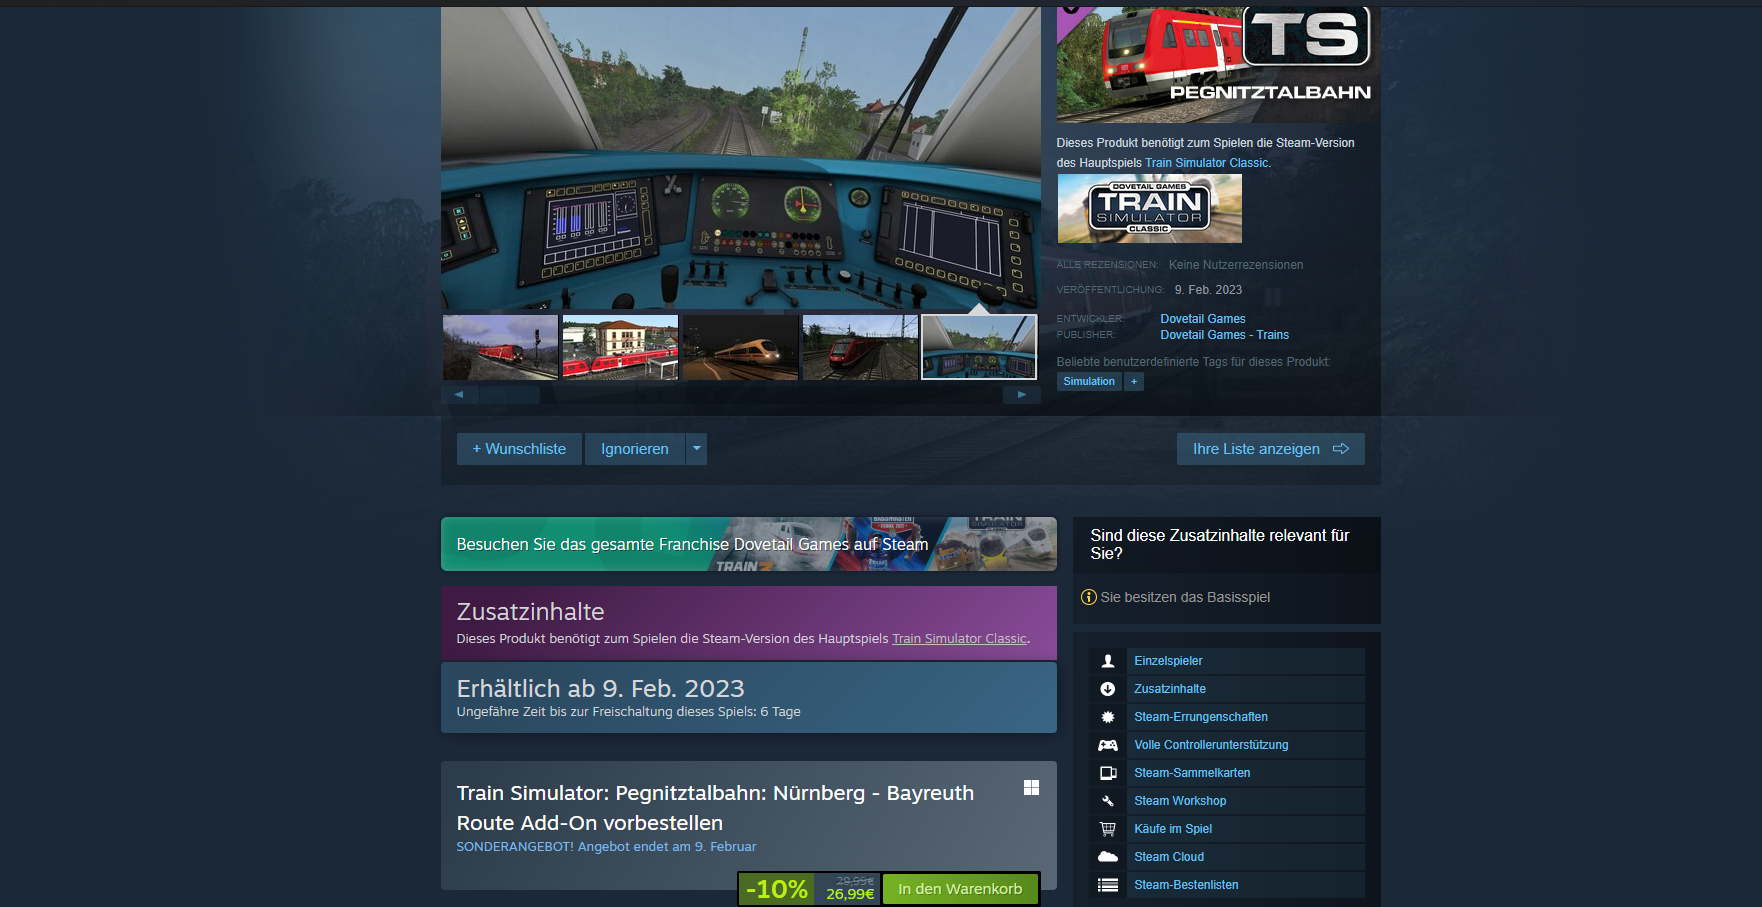
Task: Select station building with red train thumbnail
Action: [x=620, y=347]
